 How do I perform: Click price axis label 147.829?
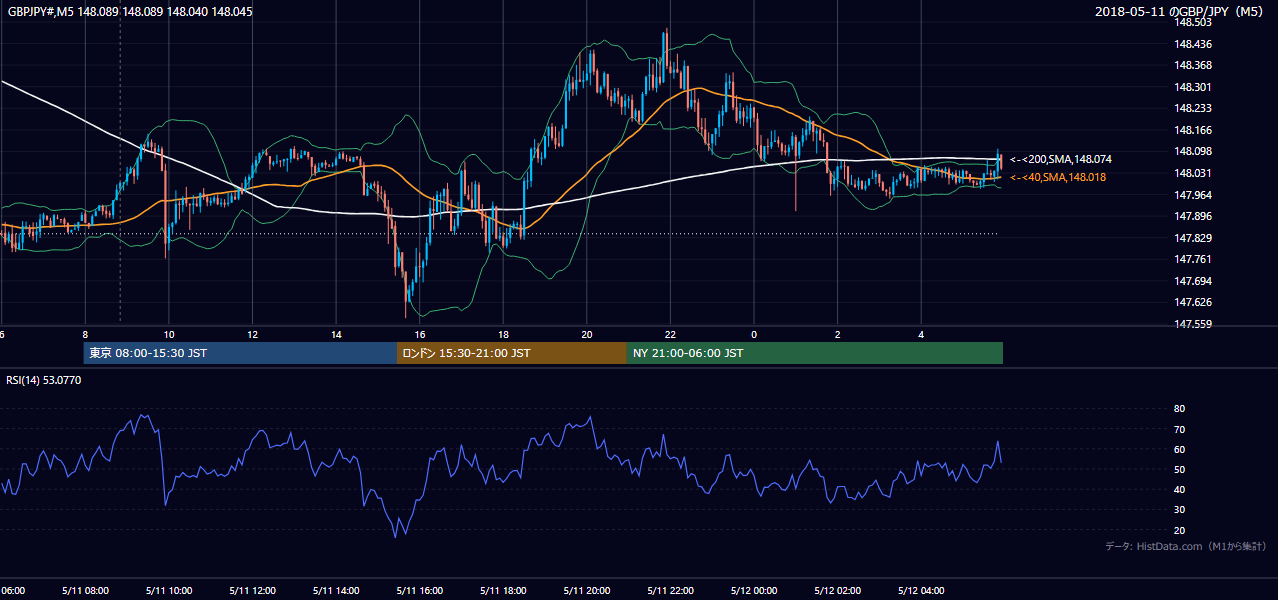1192,237
